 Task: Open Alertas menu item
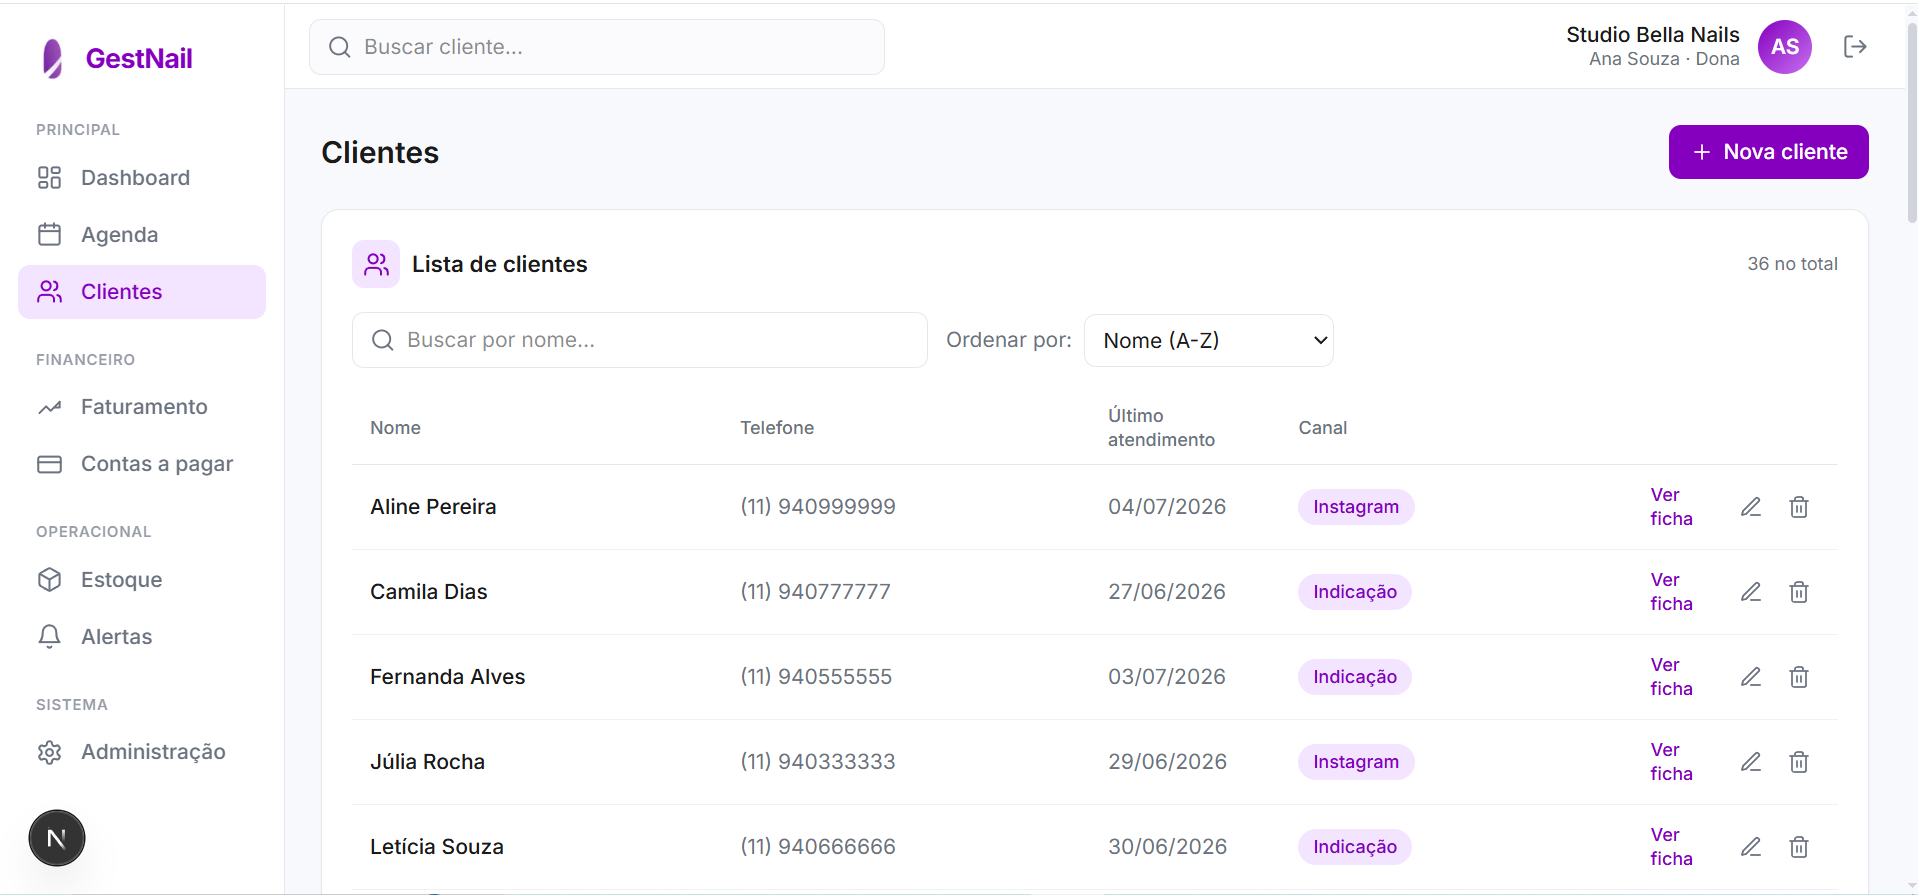click(x=142, y=637)
